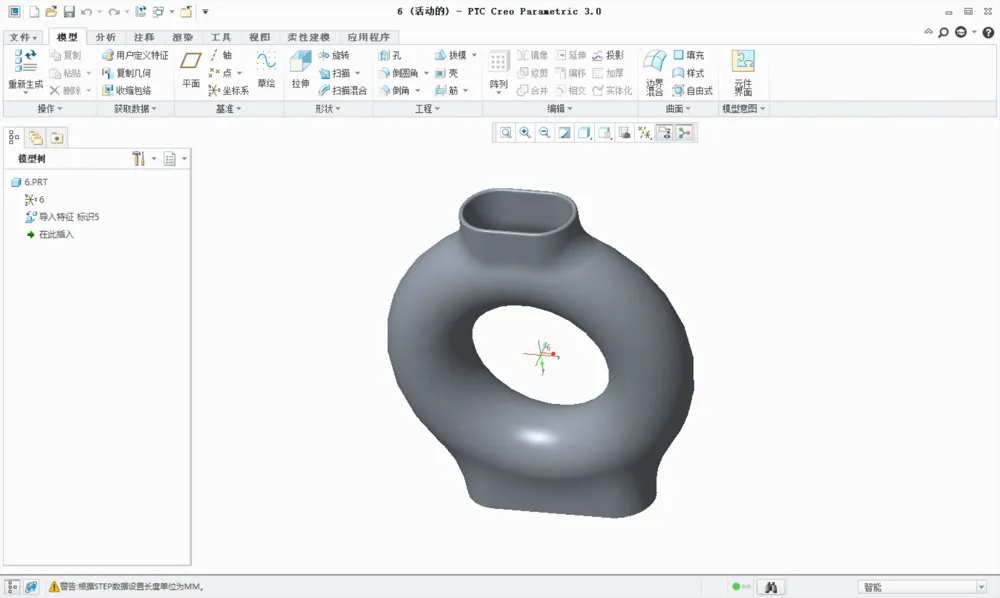
Task: Switch to Folder Browser panel tab icon
Action: 35,137
